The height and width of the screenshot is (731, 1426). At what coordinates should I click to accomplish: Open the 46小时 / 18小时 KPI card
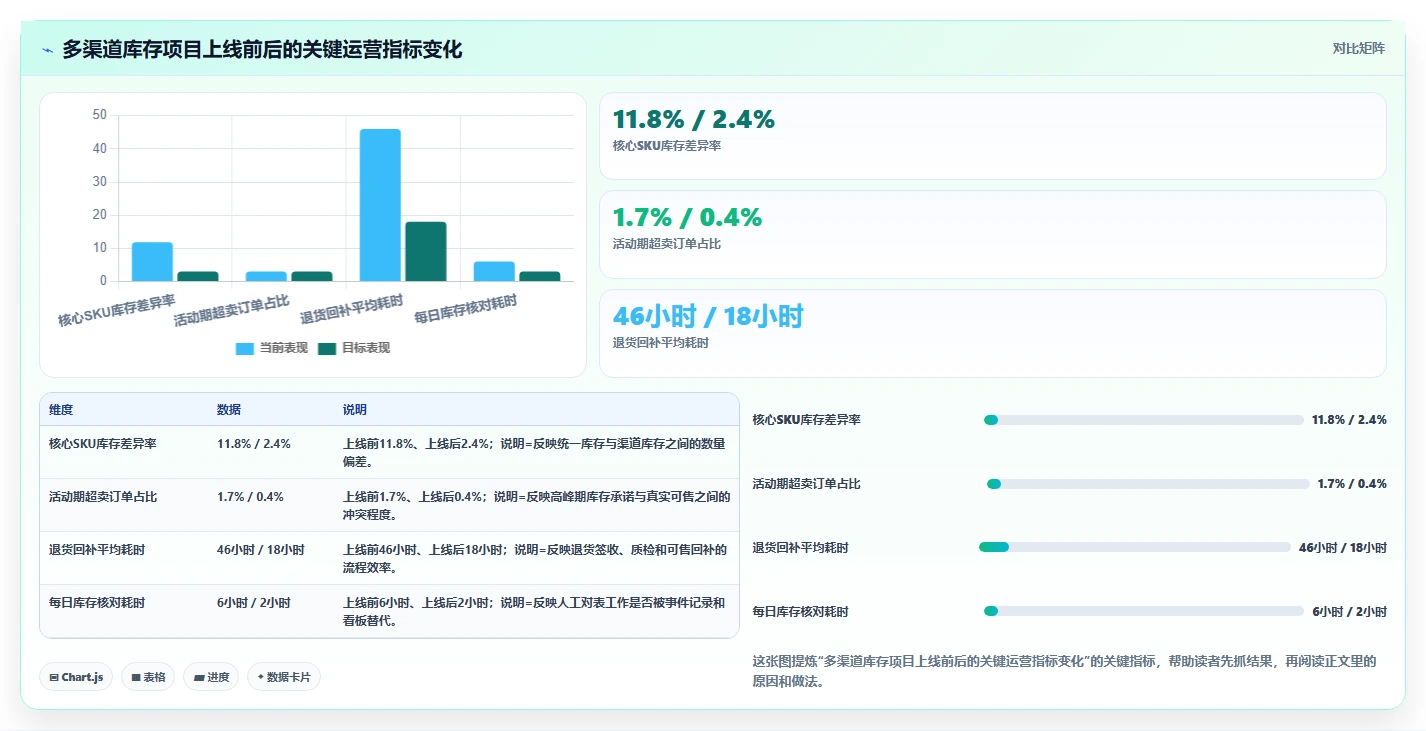tap(992, 333)
